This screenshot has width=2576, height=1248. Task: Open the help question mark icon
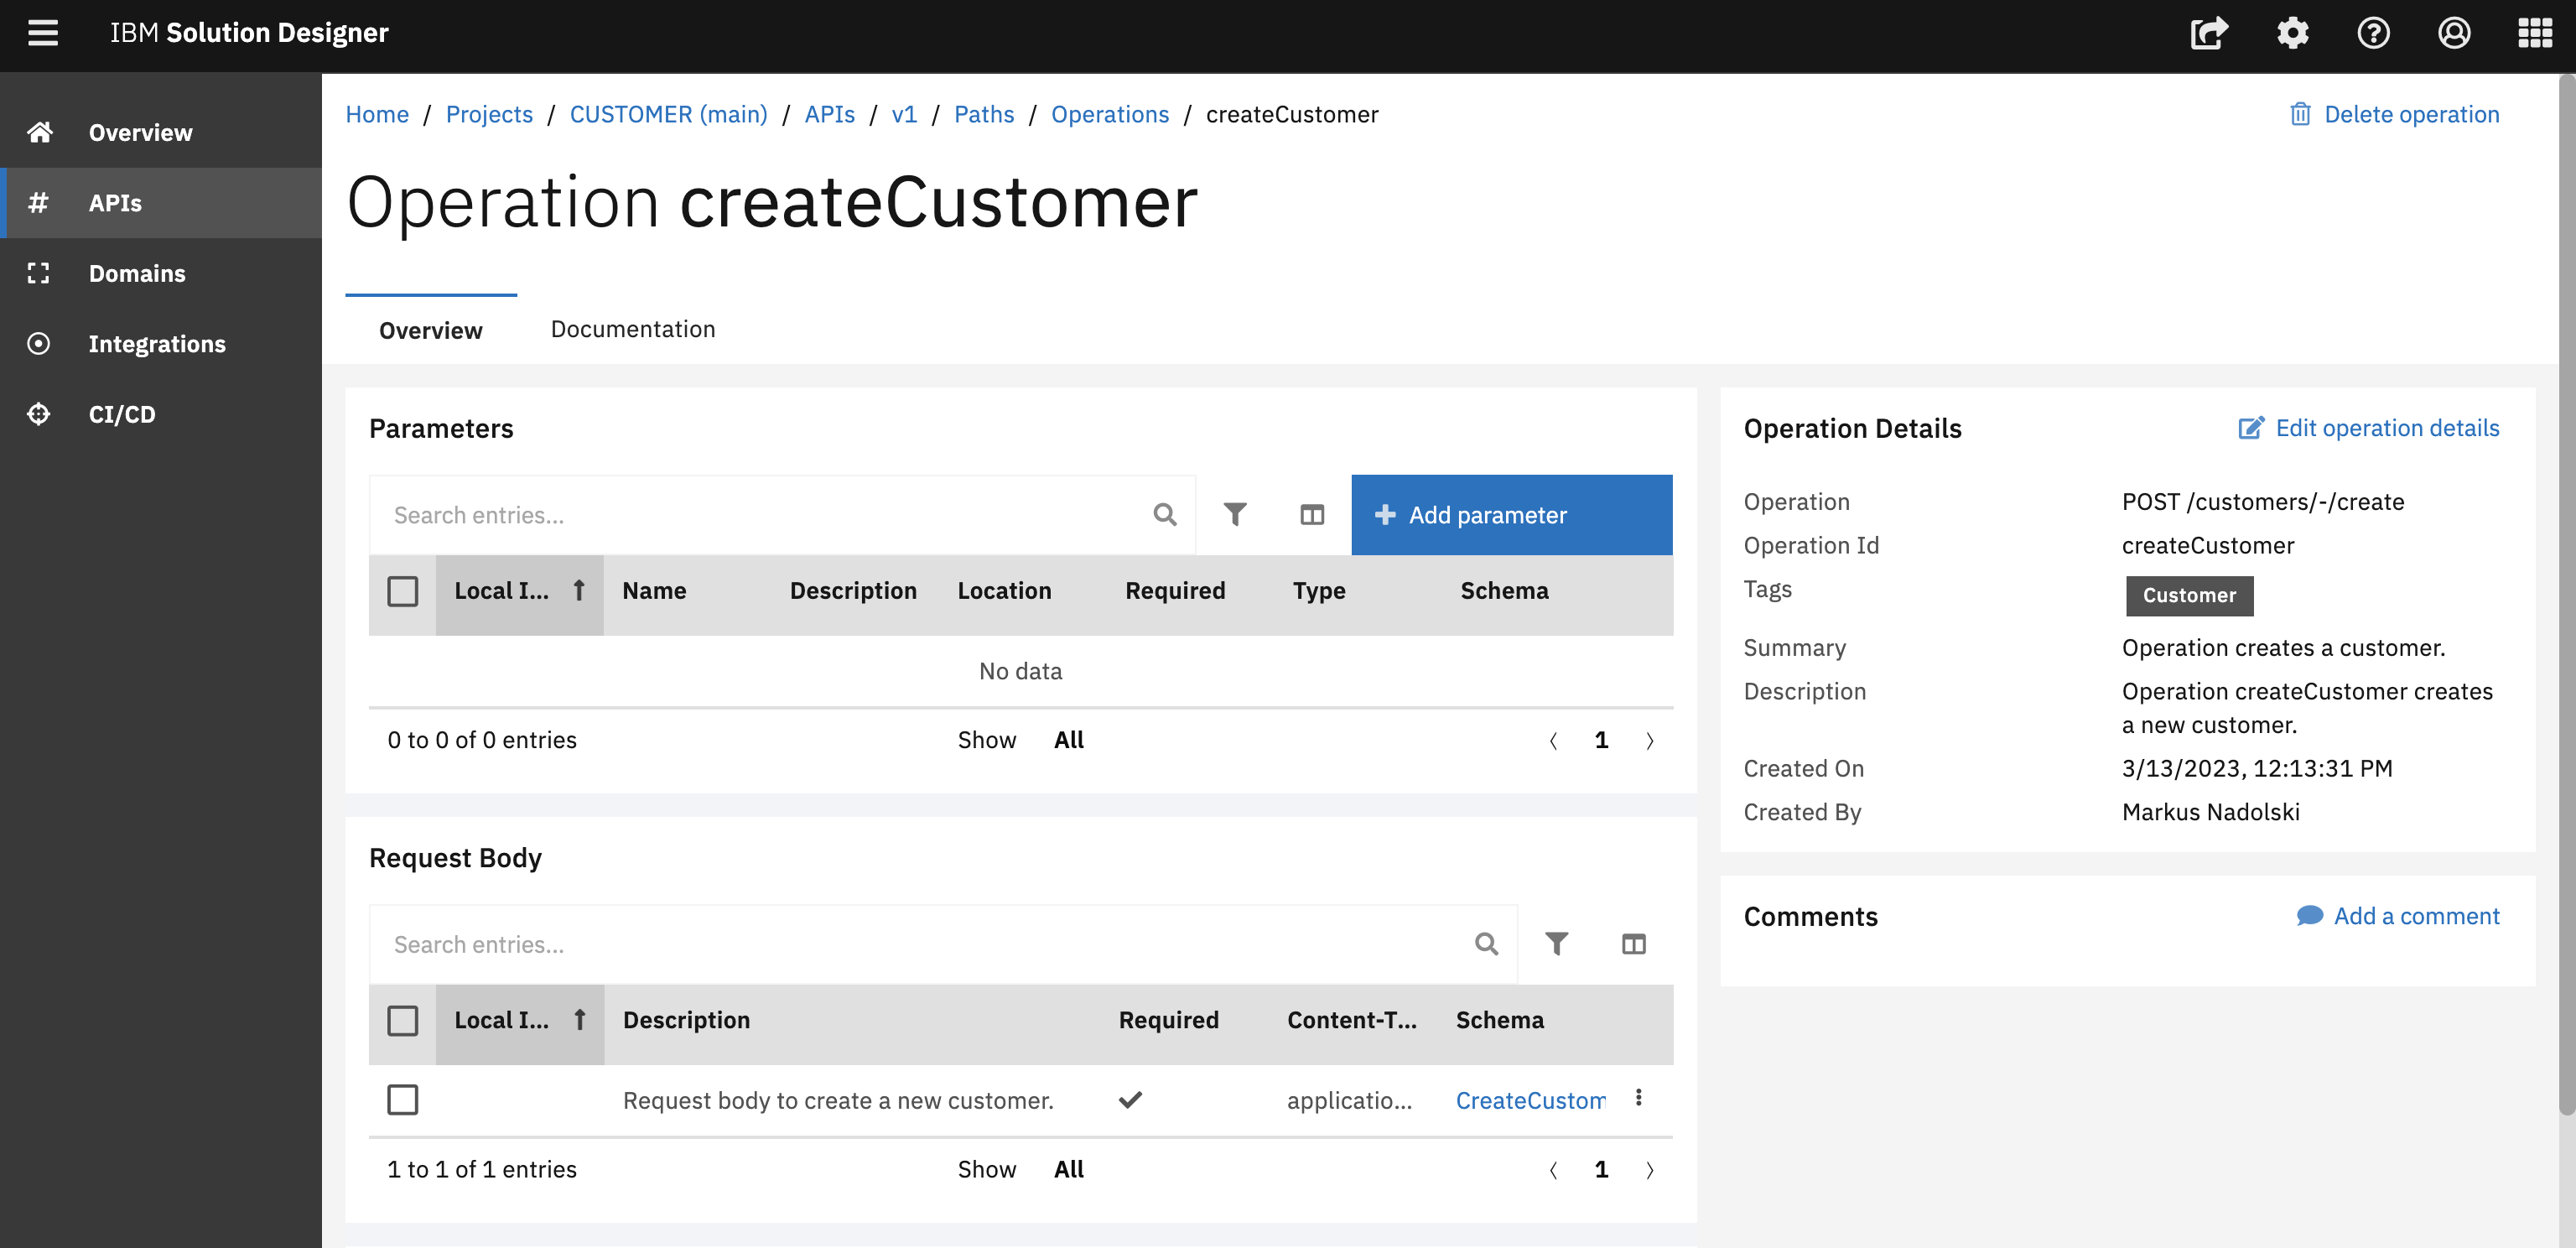2373,33
